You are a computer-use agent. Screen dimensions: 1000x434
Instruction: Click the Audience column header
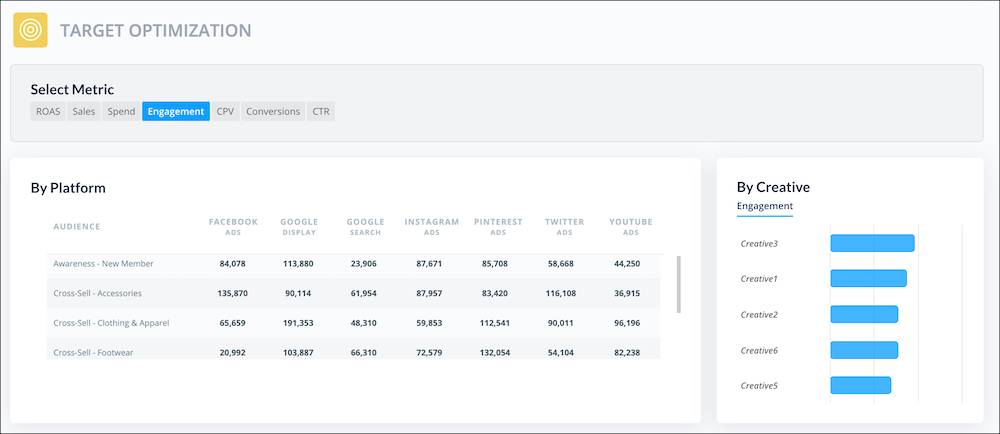point(77,226)
